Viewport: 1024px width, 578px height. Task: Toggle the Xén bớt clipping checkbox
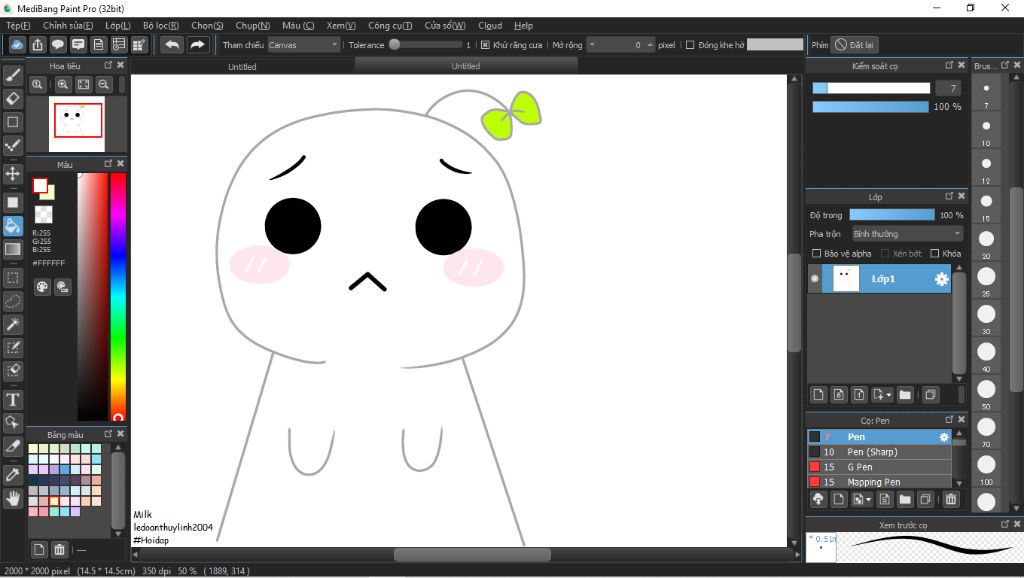(x=885, y=253)
